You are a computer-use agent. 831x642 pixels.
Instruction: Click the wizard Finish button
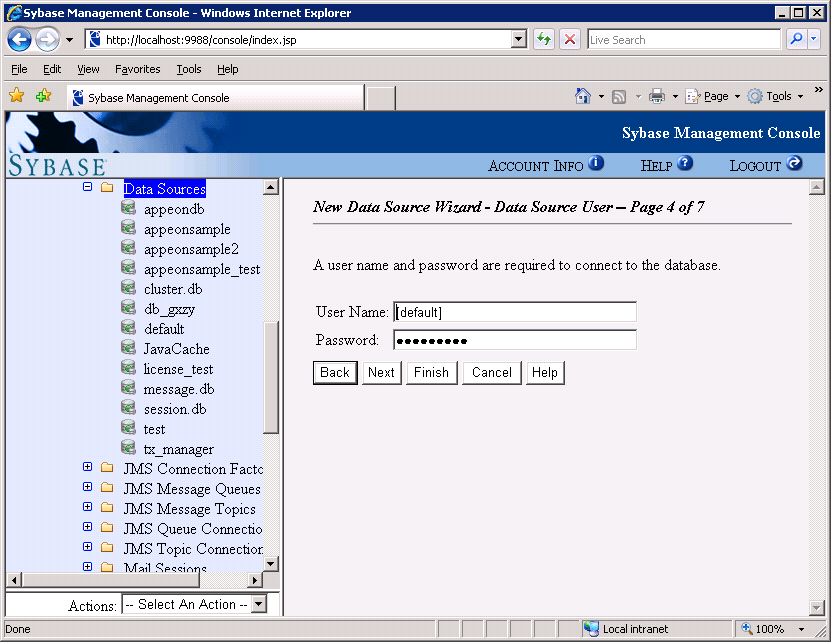click(431, 373)
